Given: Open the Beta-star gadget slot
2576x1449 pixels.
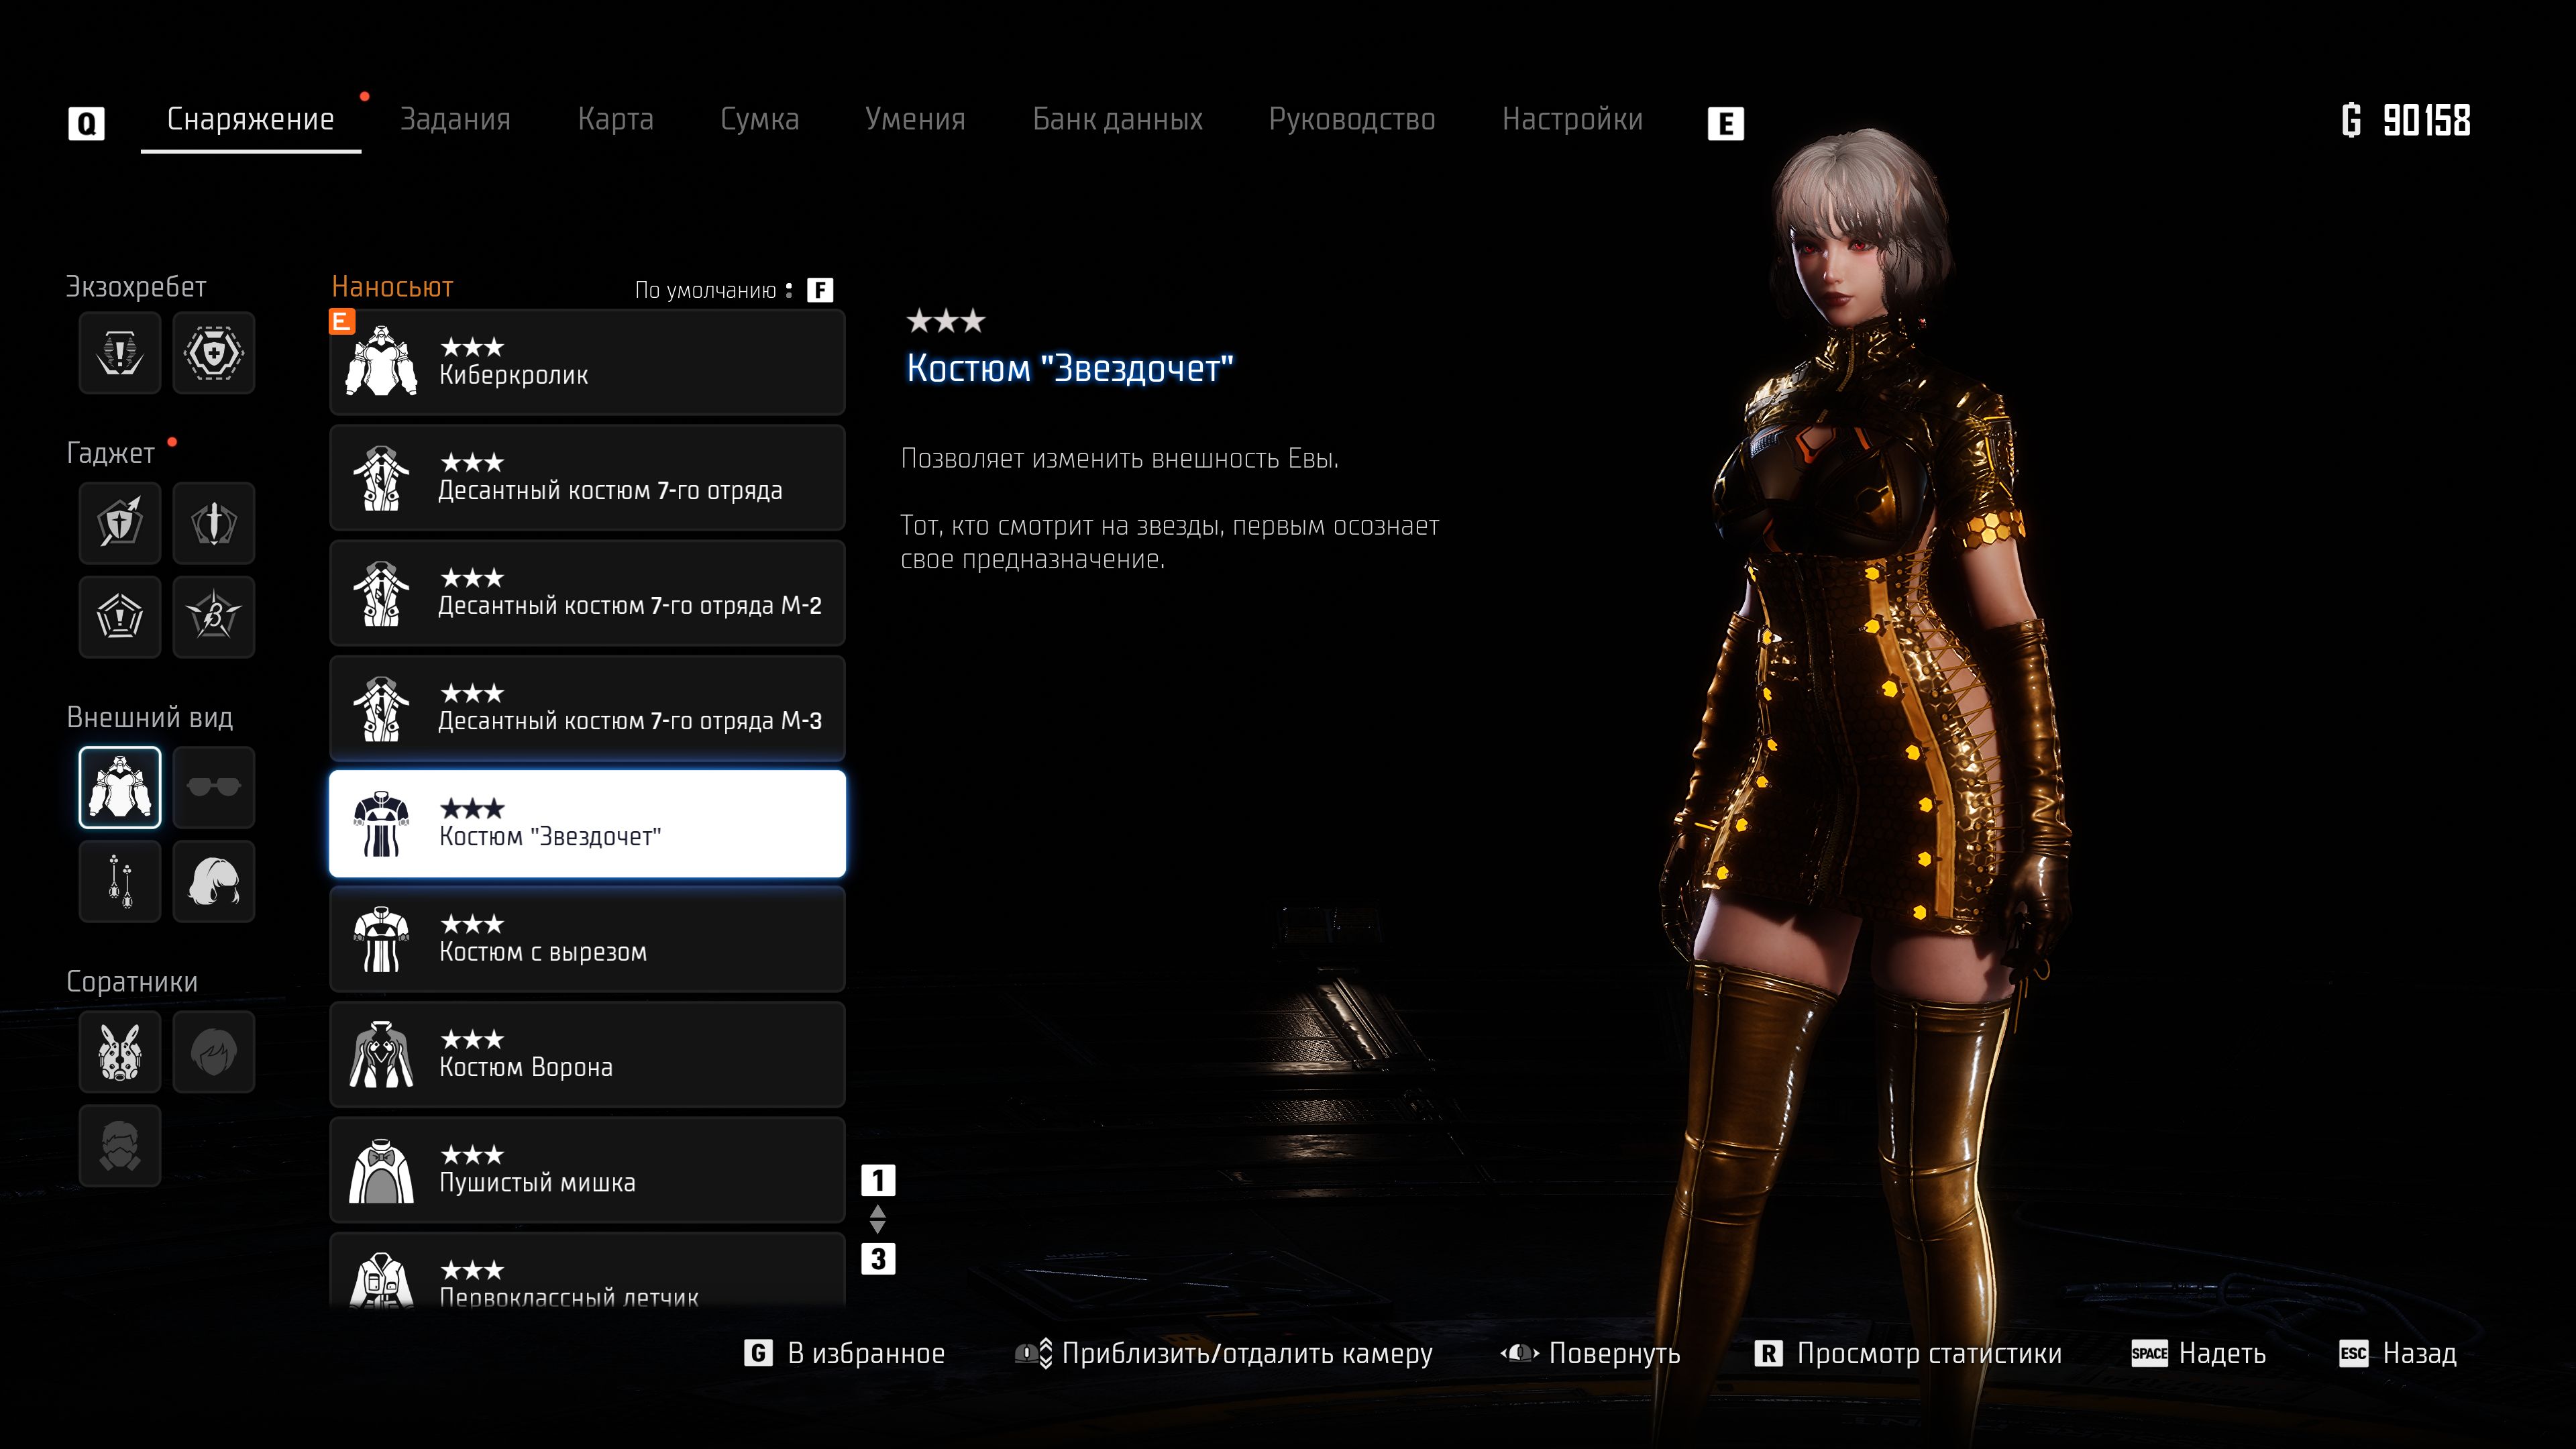Looking at the screenshot, I should (213, 616).
